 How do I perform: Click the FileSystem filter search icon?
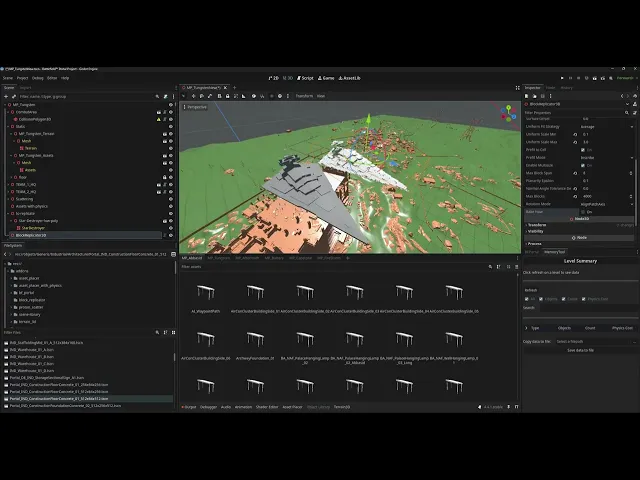(157, 333)
